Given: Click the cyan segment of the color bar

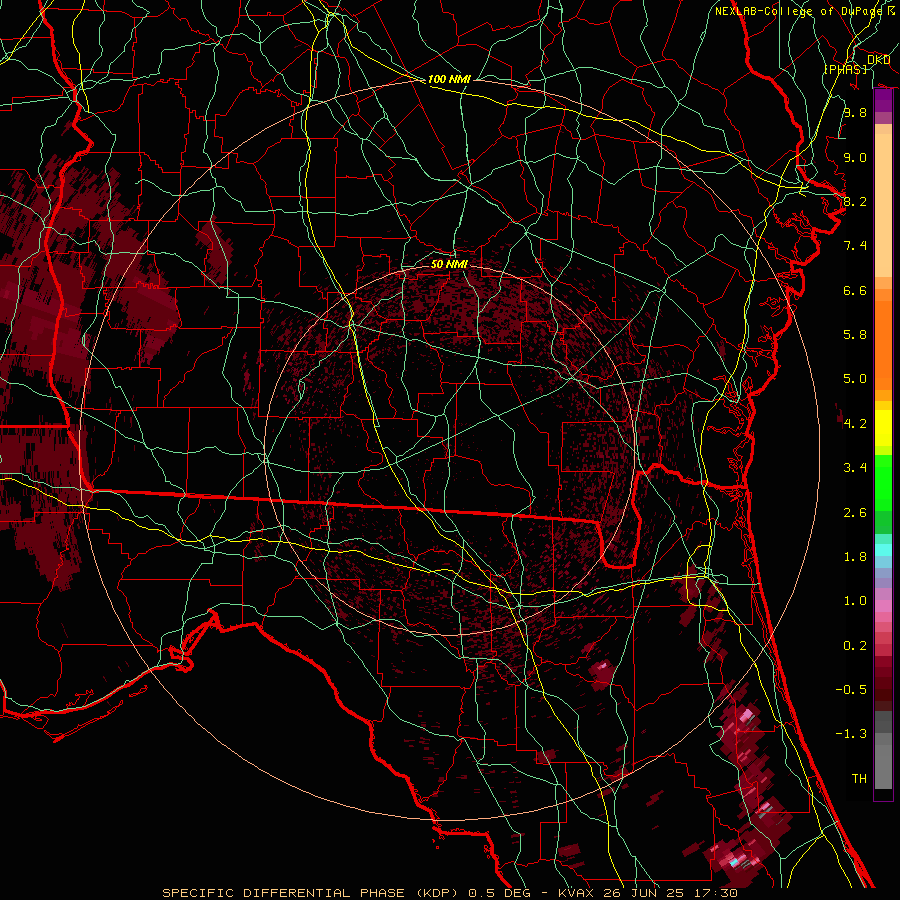Looking at the screenshot, I should (883, 550).
